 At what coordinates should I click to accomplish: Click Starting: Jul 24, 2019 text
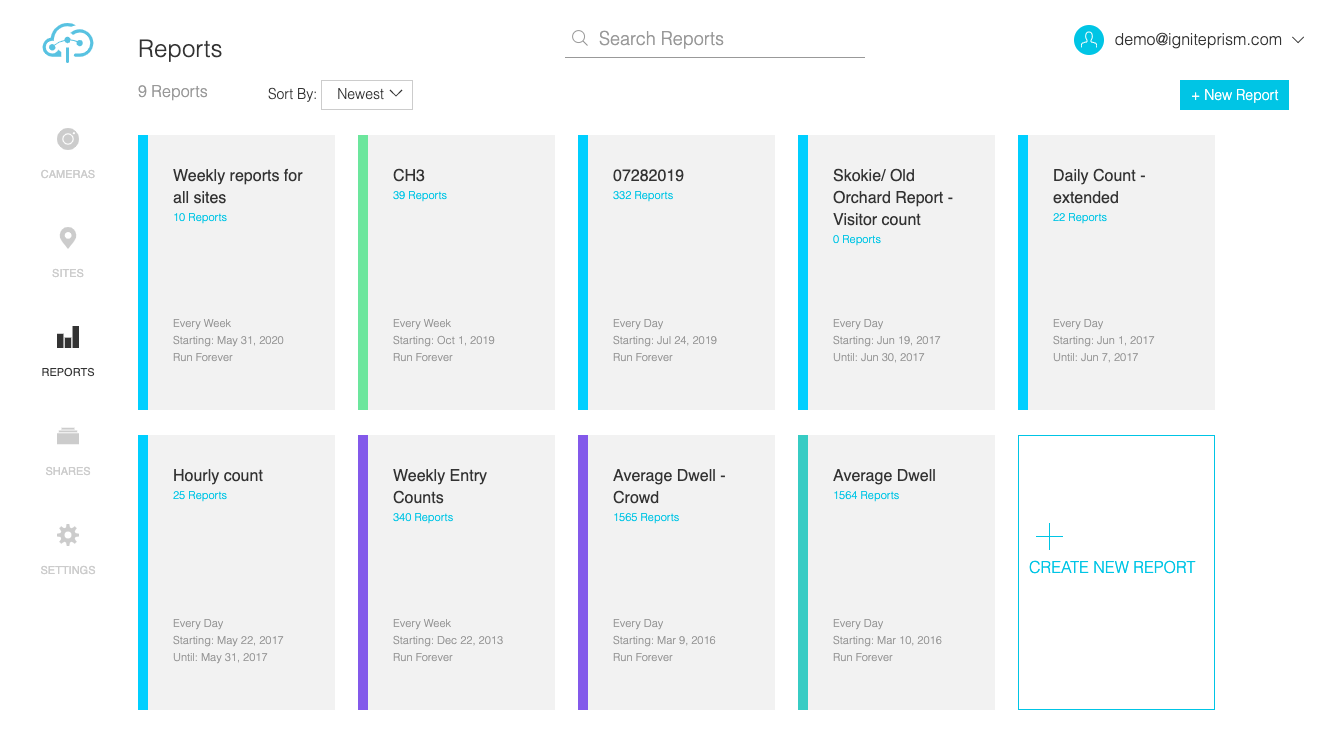[665, 340]
